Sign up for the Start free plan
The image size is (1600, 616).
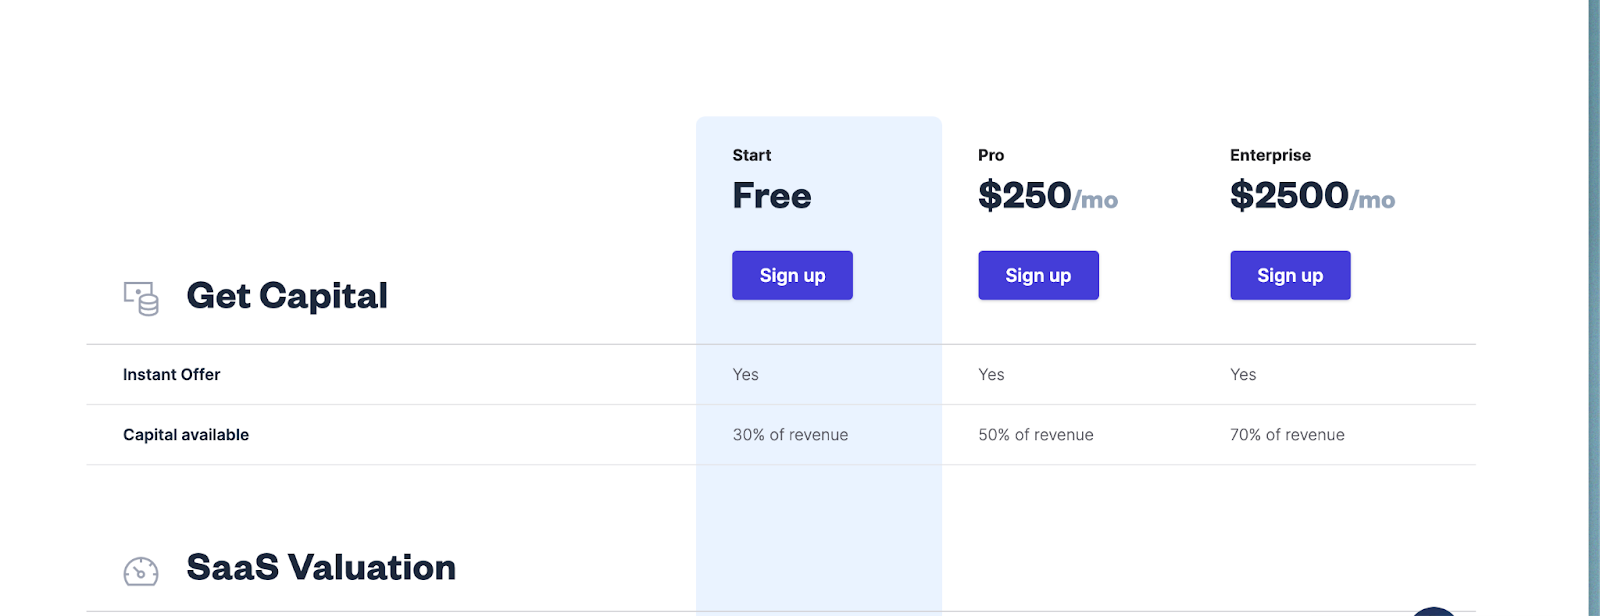pos(792,275)
